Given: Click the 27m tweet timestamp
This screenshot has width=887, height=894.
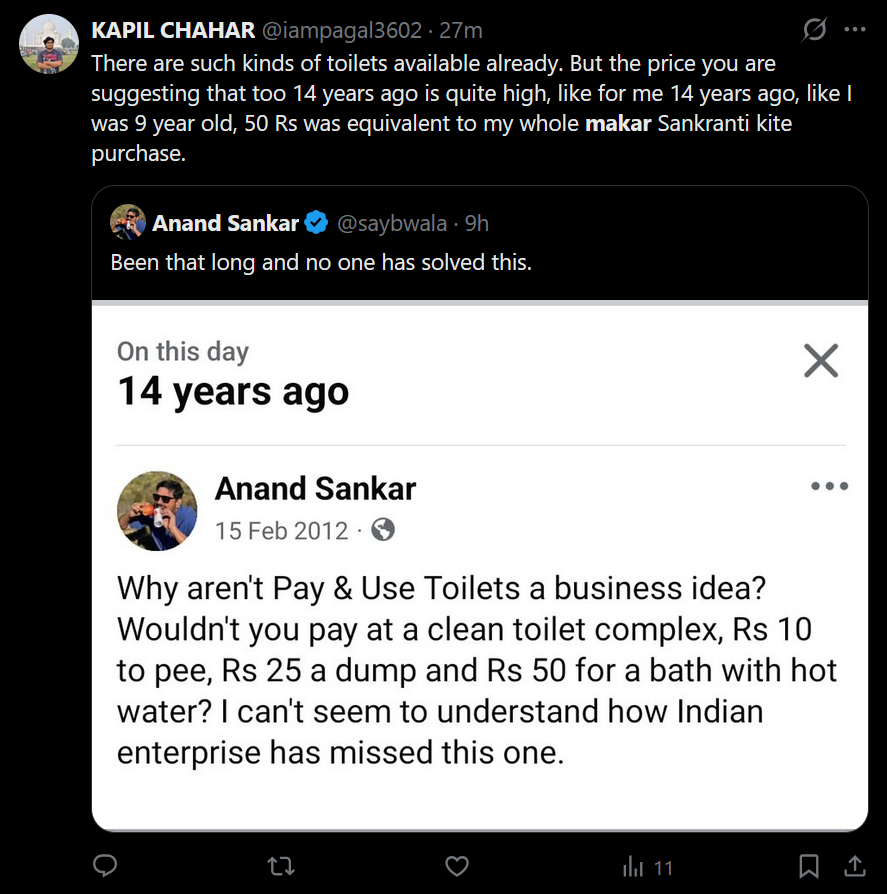Looking at the screenshot, I should click(x=463, y=30).
